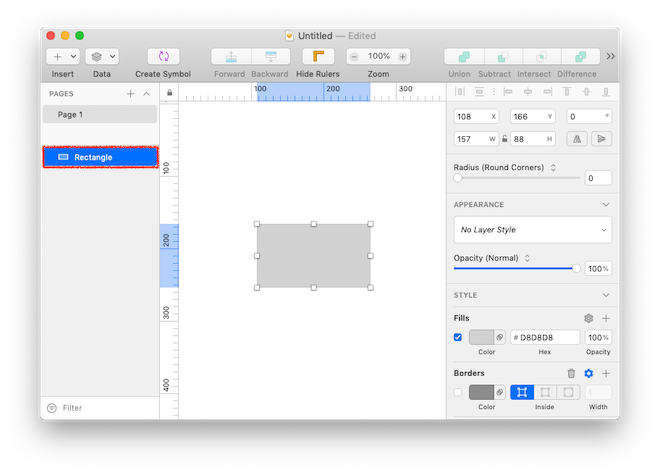This screenshot has height=473, width=660.
Task: Click the Hex color input field
Action: [x=547, y=338]
